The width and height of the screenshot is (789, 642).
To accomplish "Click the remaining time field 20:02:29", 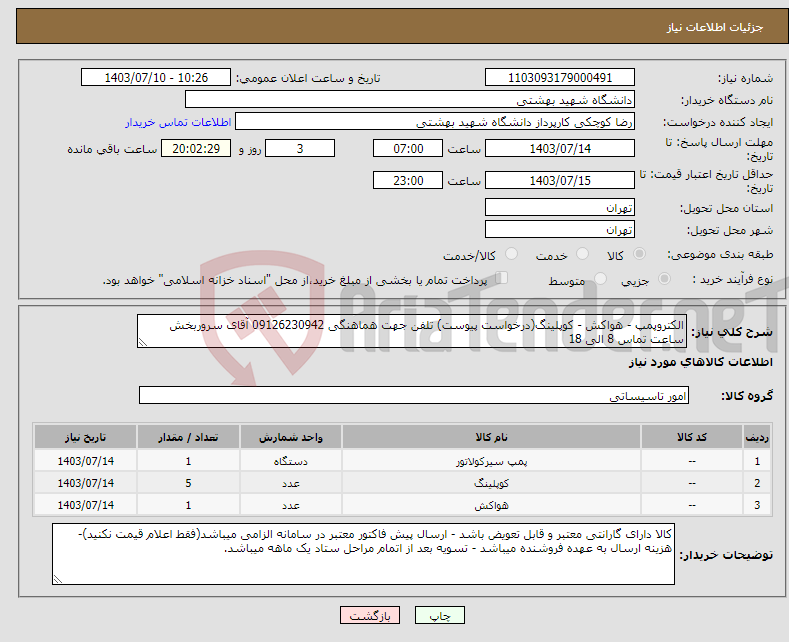I will click(x=196, y=148).
